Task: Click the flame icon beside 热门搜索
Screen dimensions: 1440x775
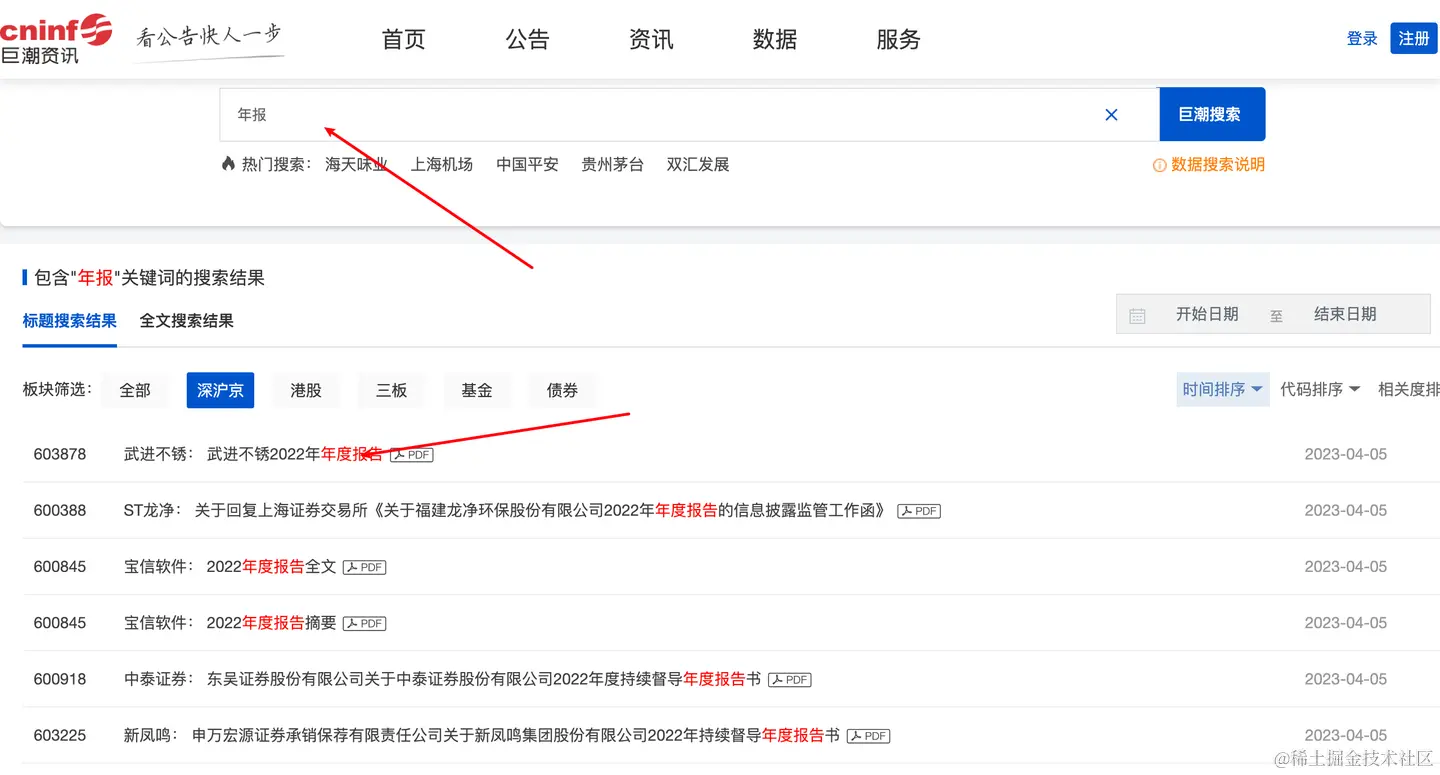Action: click(228, 164)
